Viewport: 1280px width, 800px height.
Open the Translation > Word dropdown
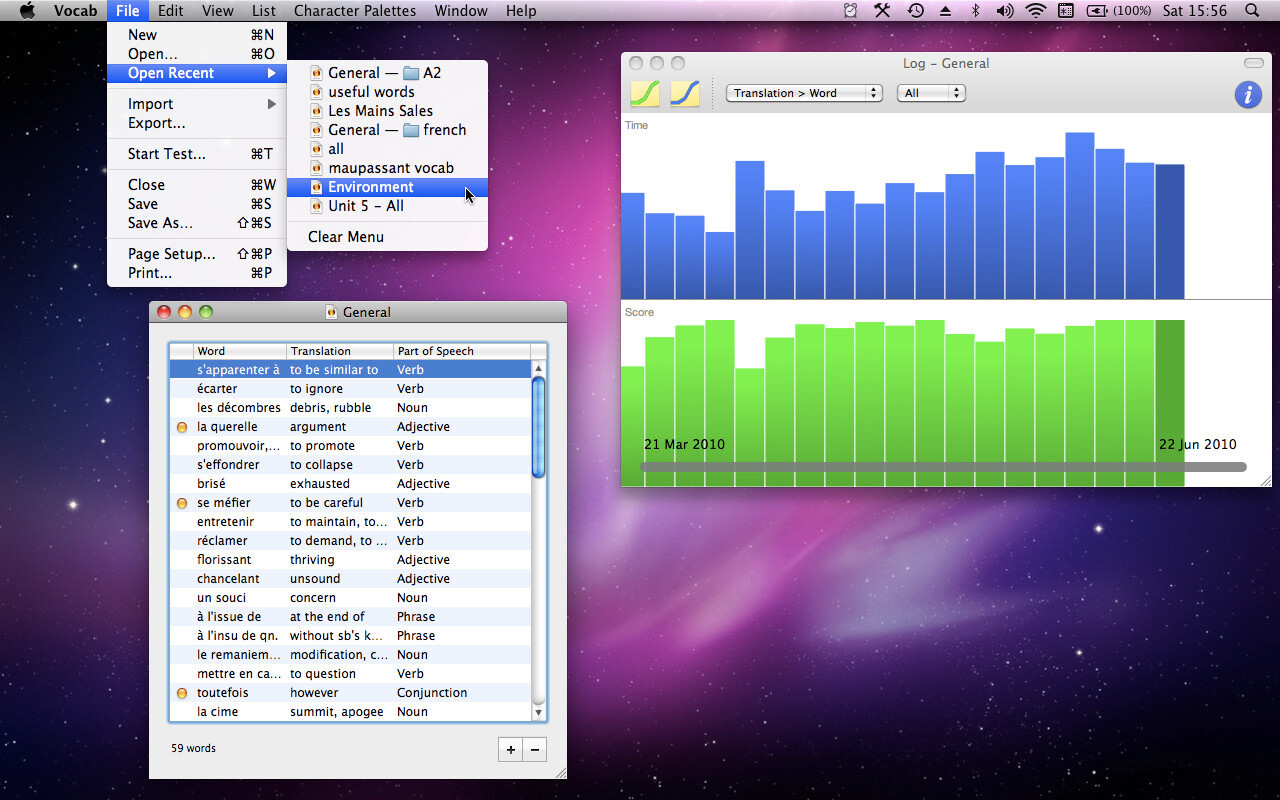click(804, 93)
